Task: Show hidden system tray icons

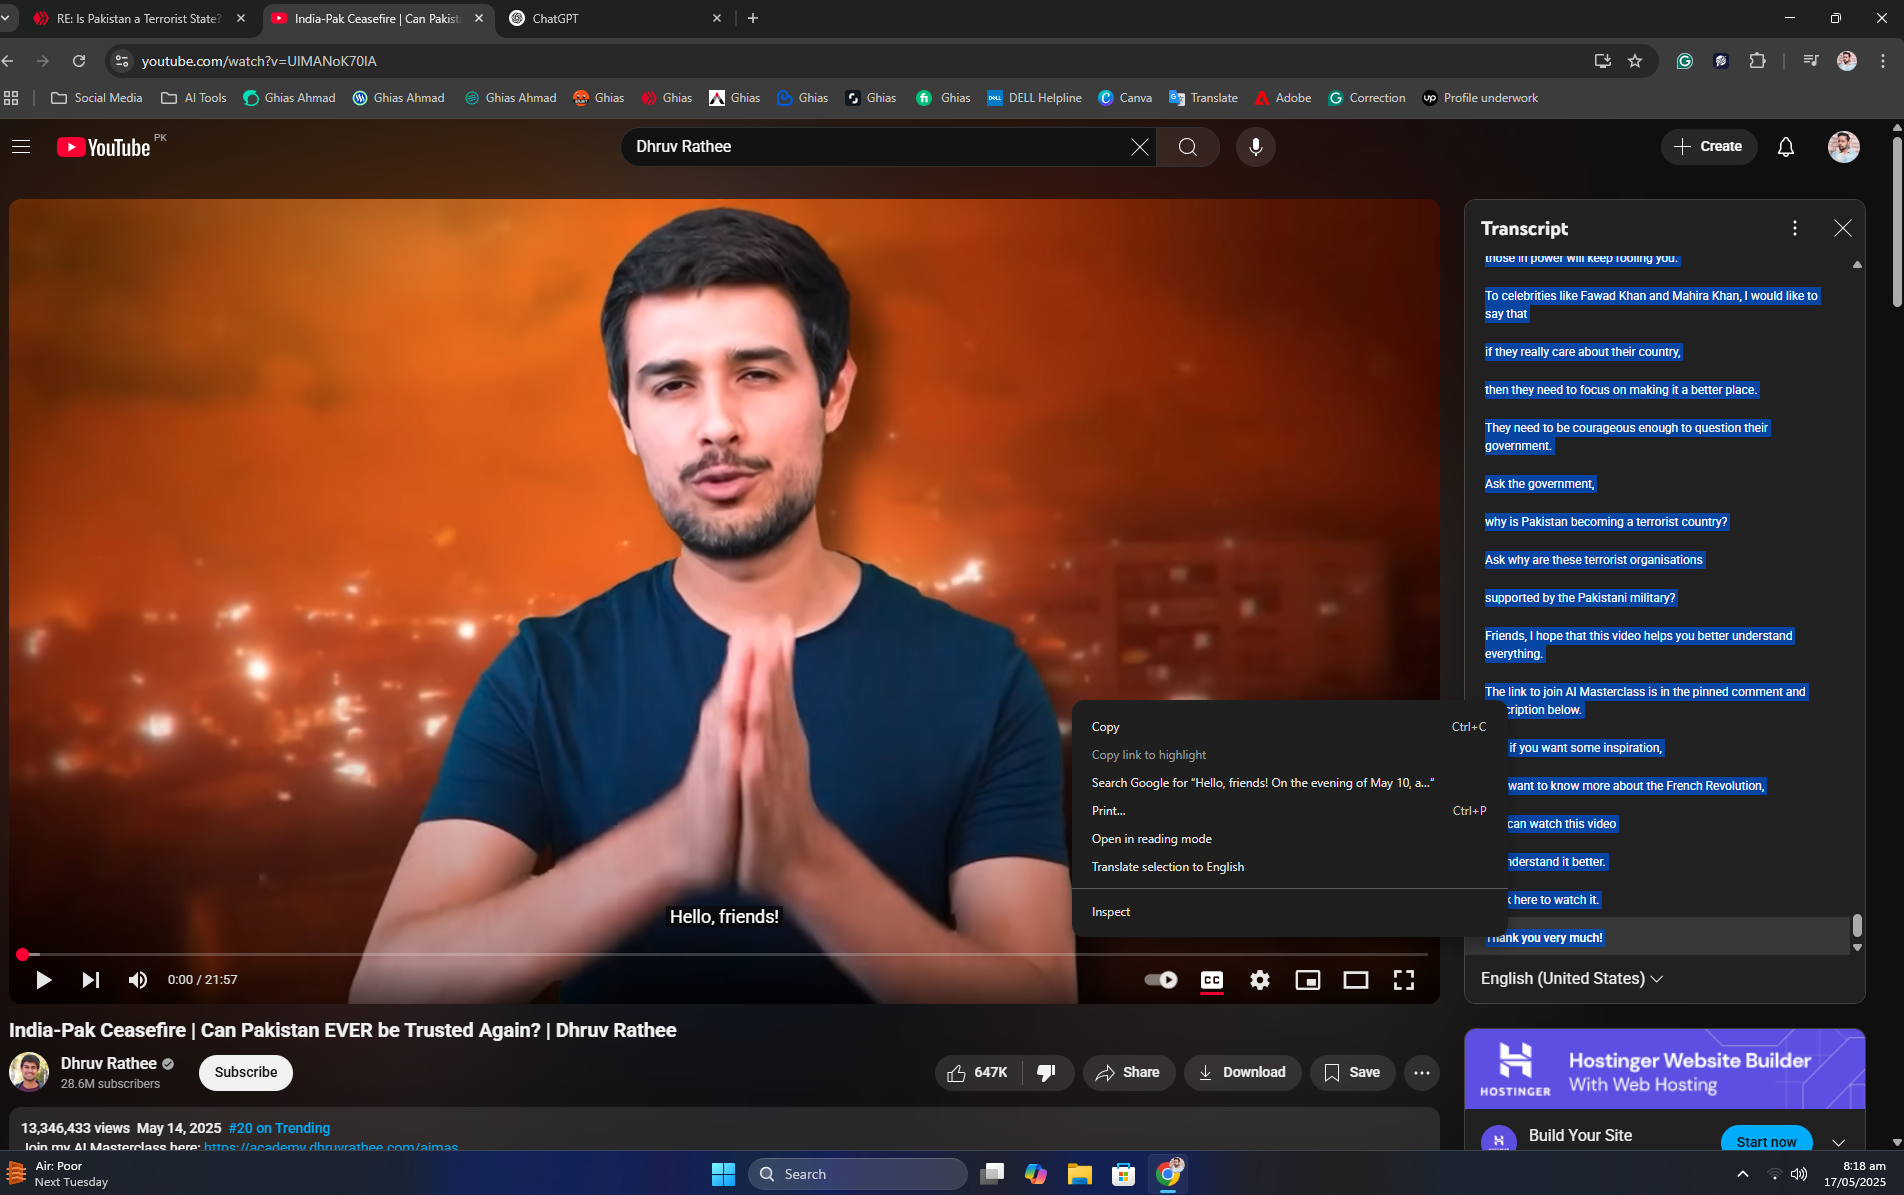Action: [x=1743, y=1174]
